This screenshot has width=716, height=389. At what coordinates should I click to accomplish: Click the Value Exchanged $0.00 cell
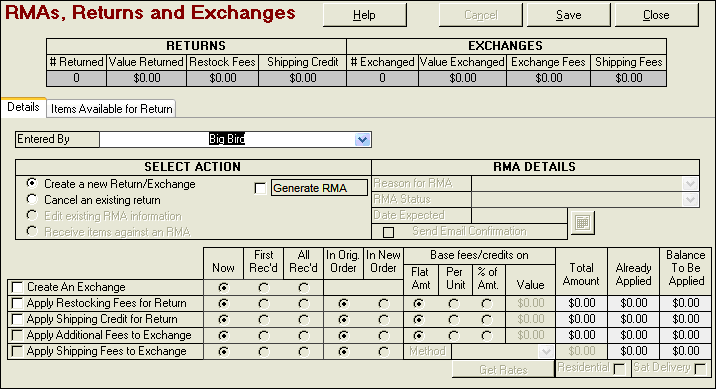click(x=463, y=78)
